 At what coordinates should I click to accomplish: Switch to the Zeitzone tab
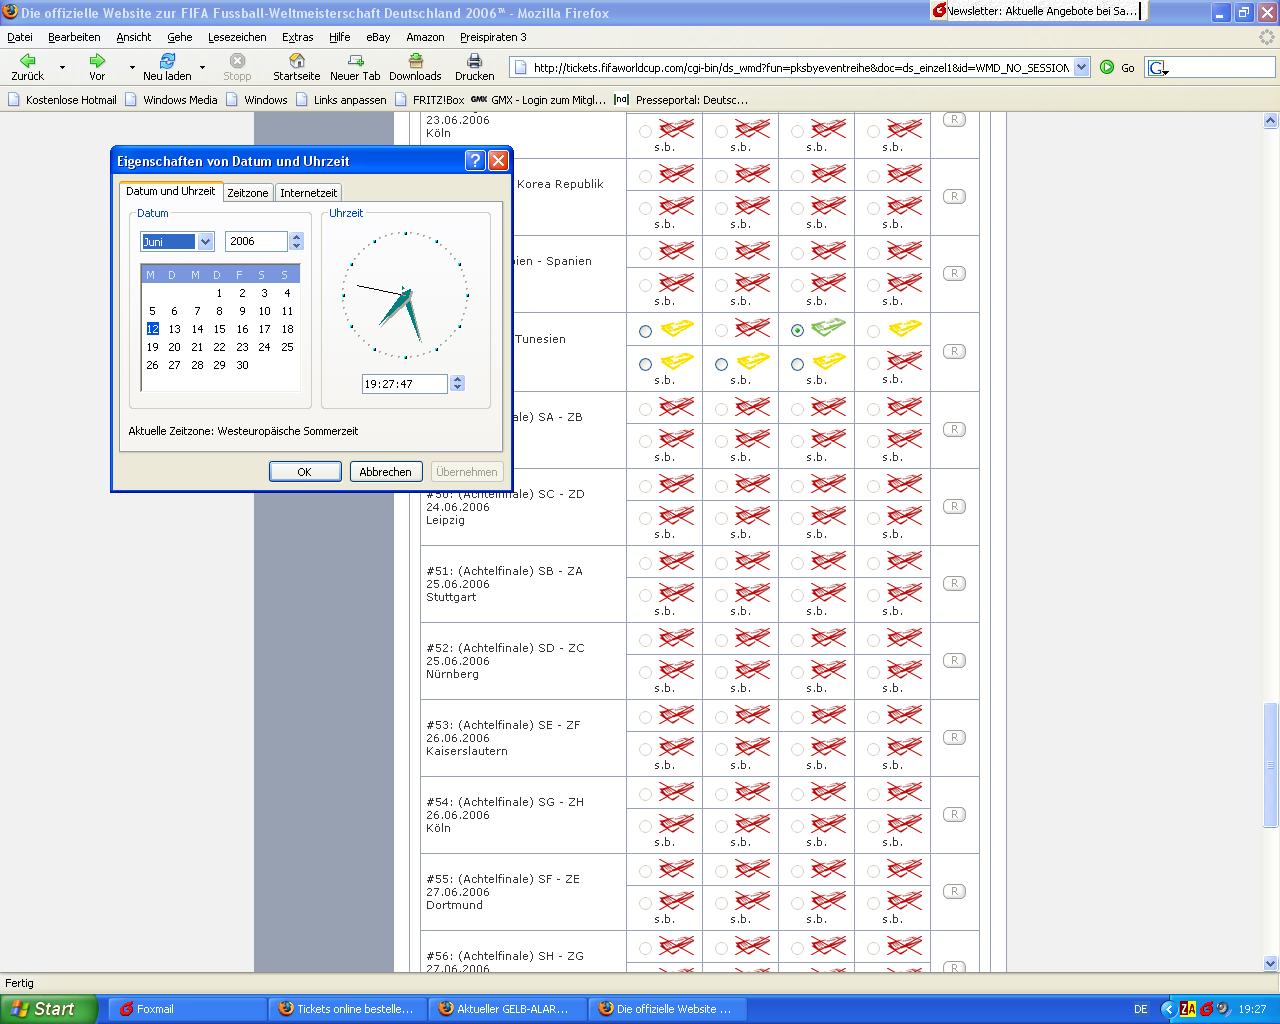coord(247,192)
